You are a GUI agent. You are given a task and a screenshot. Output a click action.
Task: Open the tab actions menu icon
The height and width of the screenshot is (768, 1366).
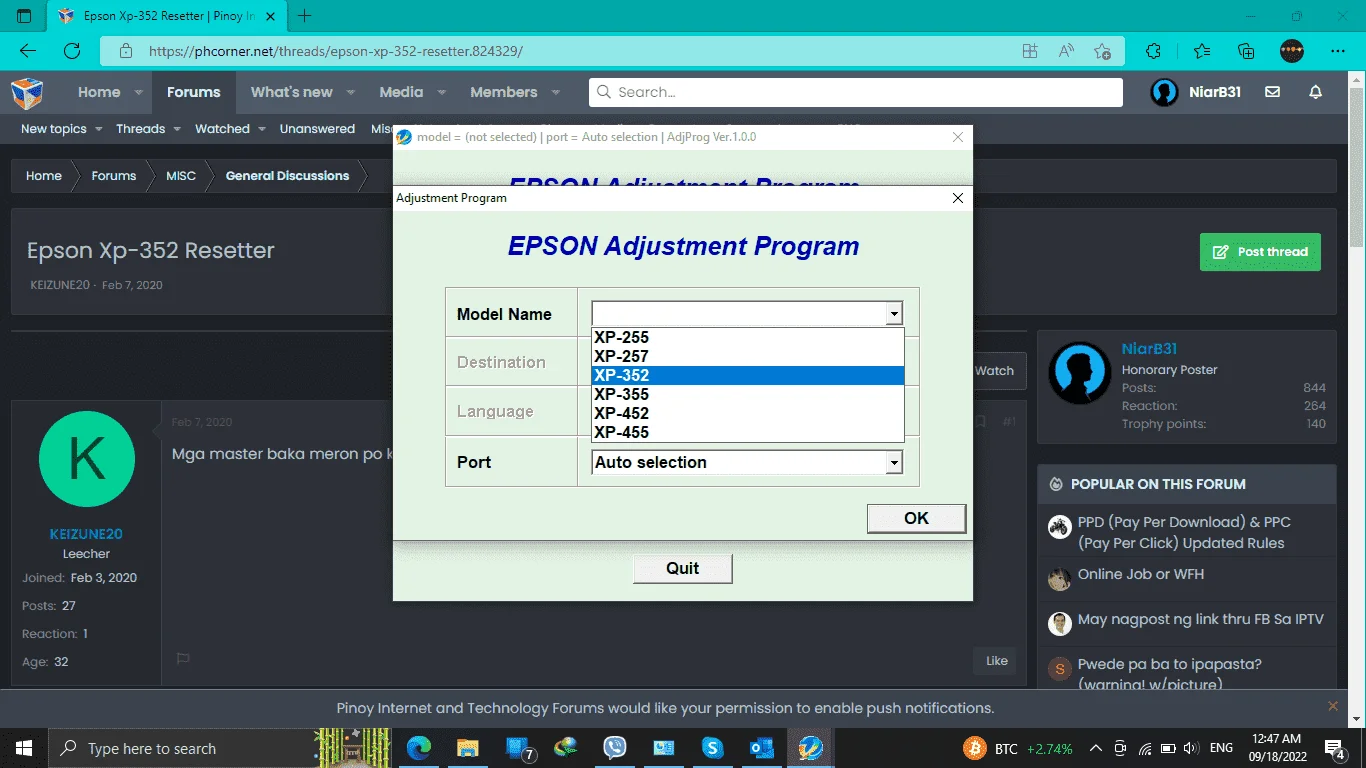coord(25,16)
